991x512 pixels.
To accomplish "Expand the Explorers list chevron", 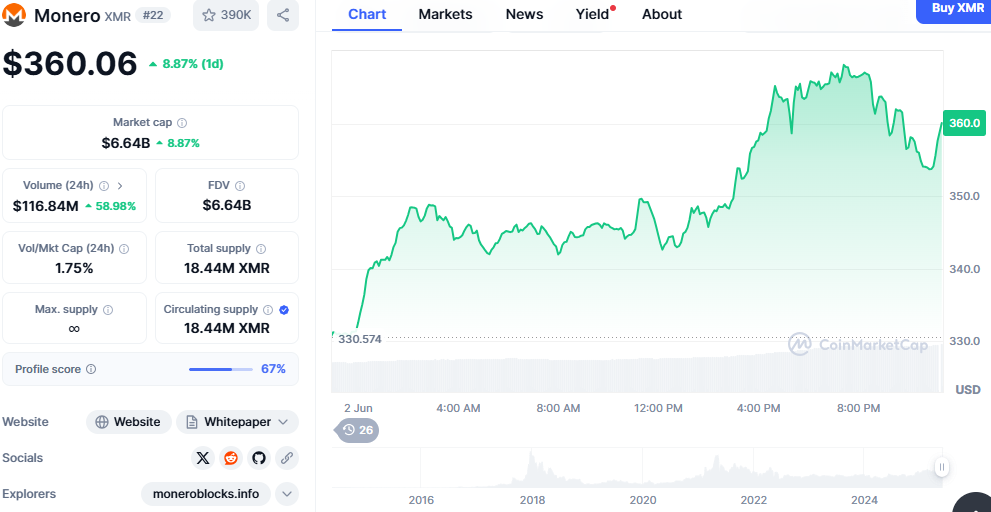I will 287,494.
